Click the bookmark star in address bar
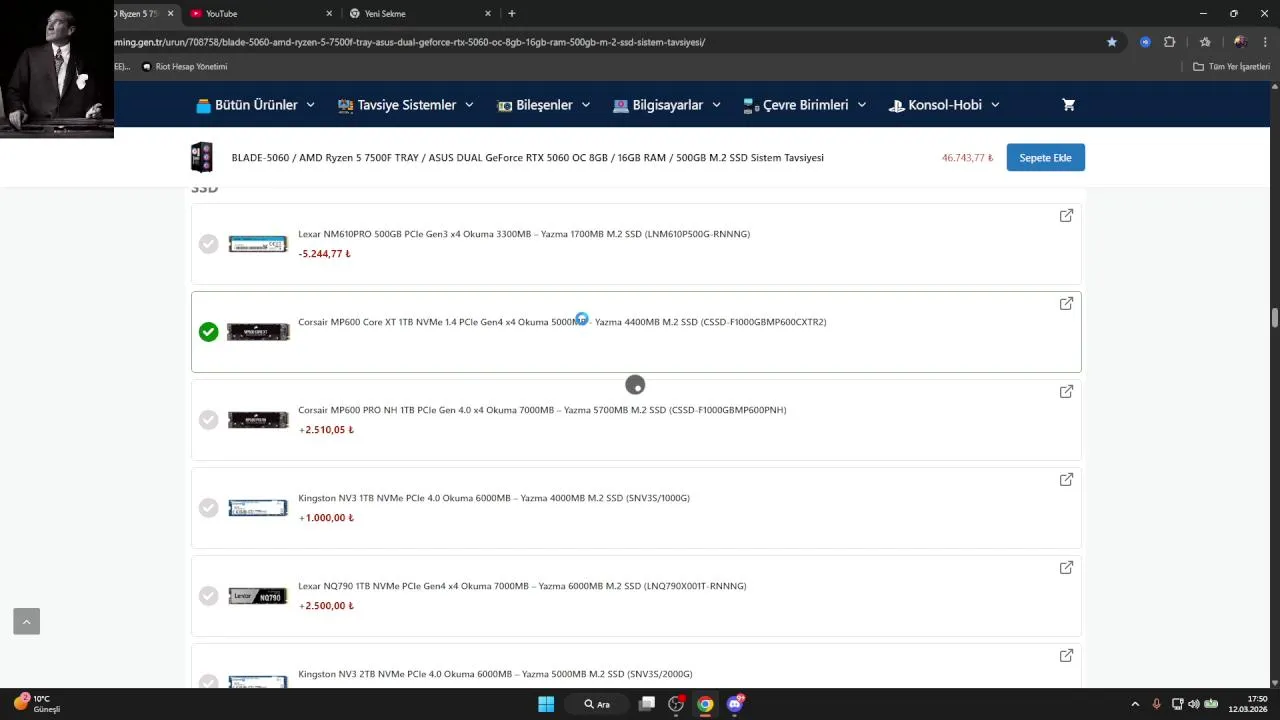This screenshot has height=720, width=1280. click(x=1111, y=42)
